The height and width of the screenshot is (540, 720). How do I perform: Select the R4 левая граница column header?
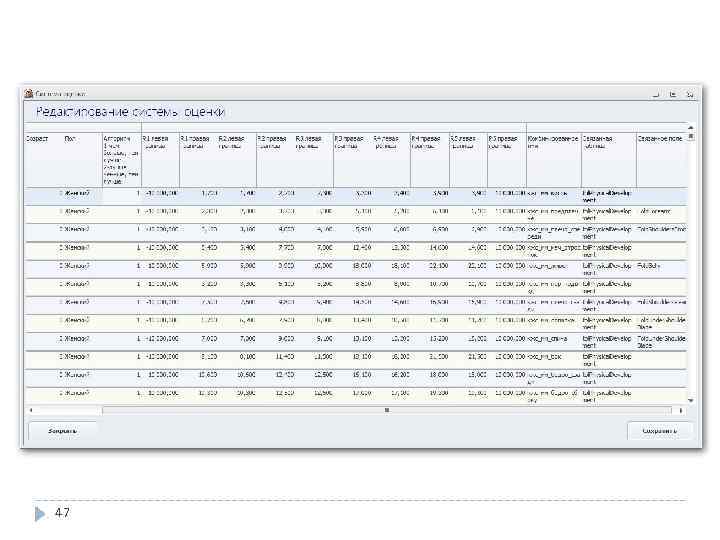click(x=391, y=159)
